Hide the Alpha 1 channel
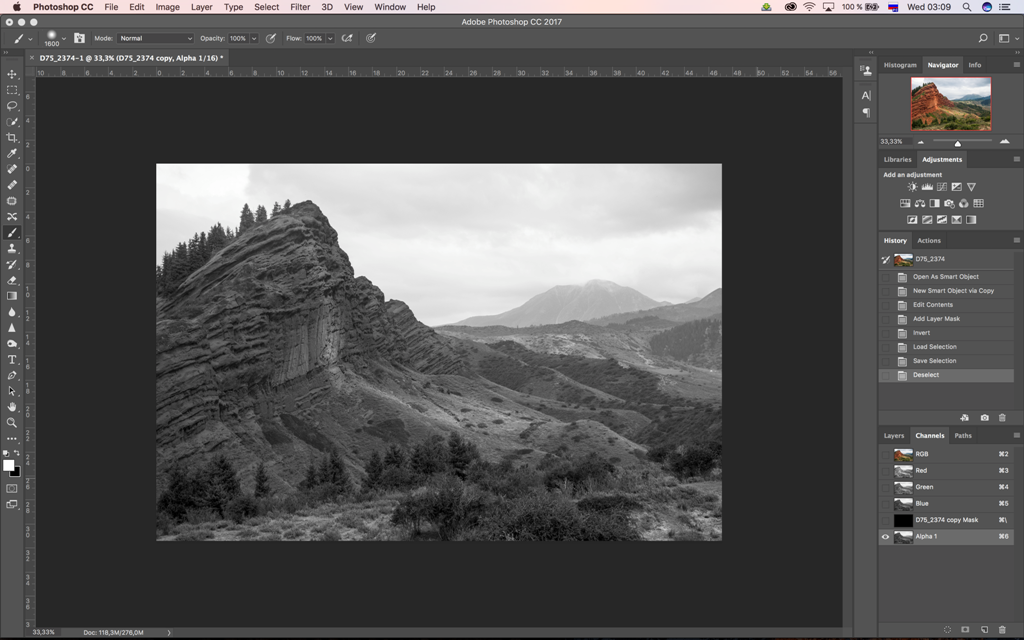1024x640 pixels. (x=885, y=537)
